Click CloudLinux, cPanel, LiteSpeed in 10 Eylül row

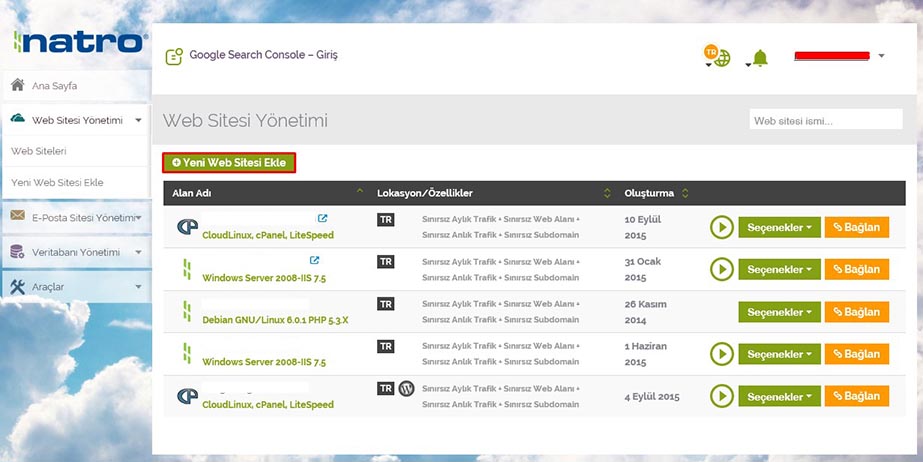pos(268,235)
